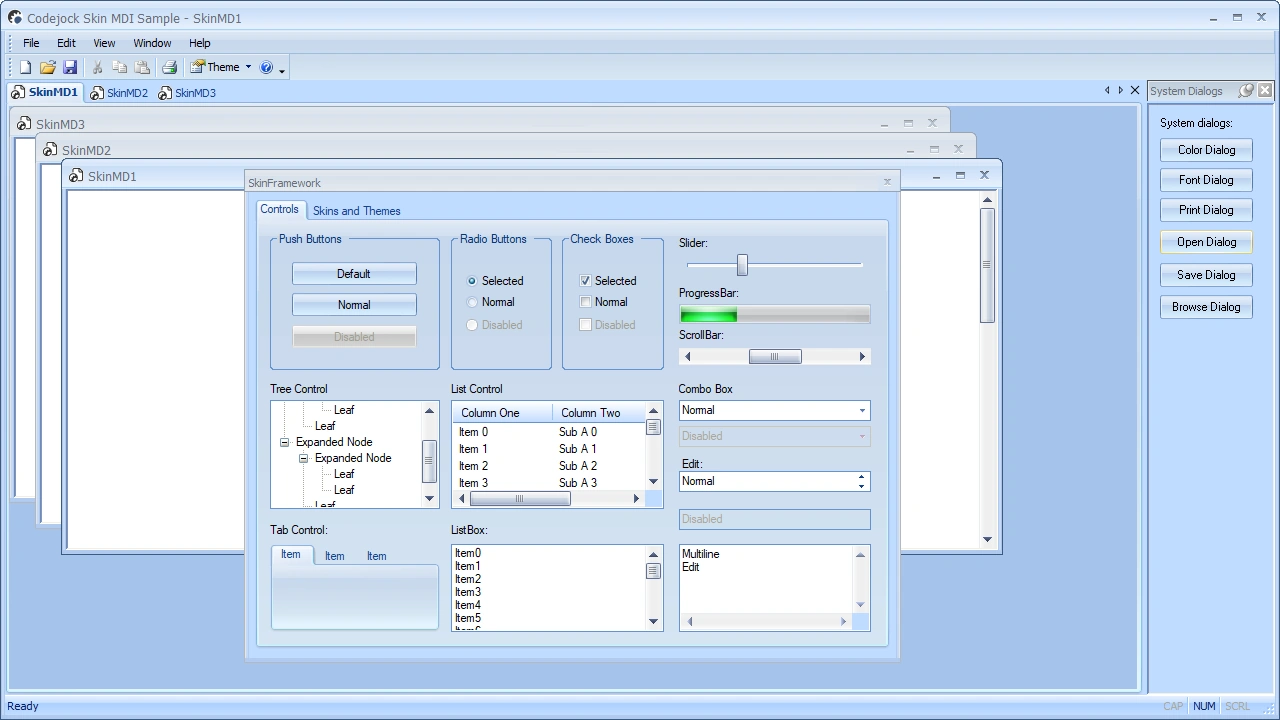The height and width of the screenshot is (720, 1280).
Task: Switch to the SkinMD2 document tab
Action: (x=119, y=93)
